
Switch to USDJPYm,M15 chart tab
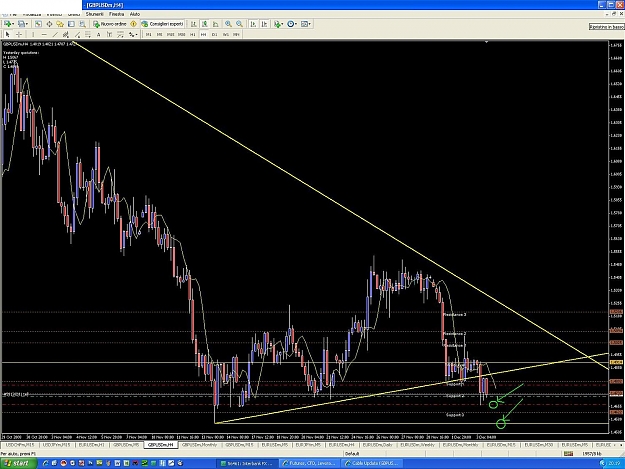tap(56, 444)
